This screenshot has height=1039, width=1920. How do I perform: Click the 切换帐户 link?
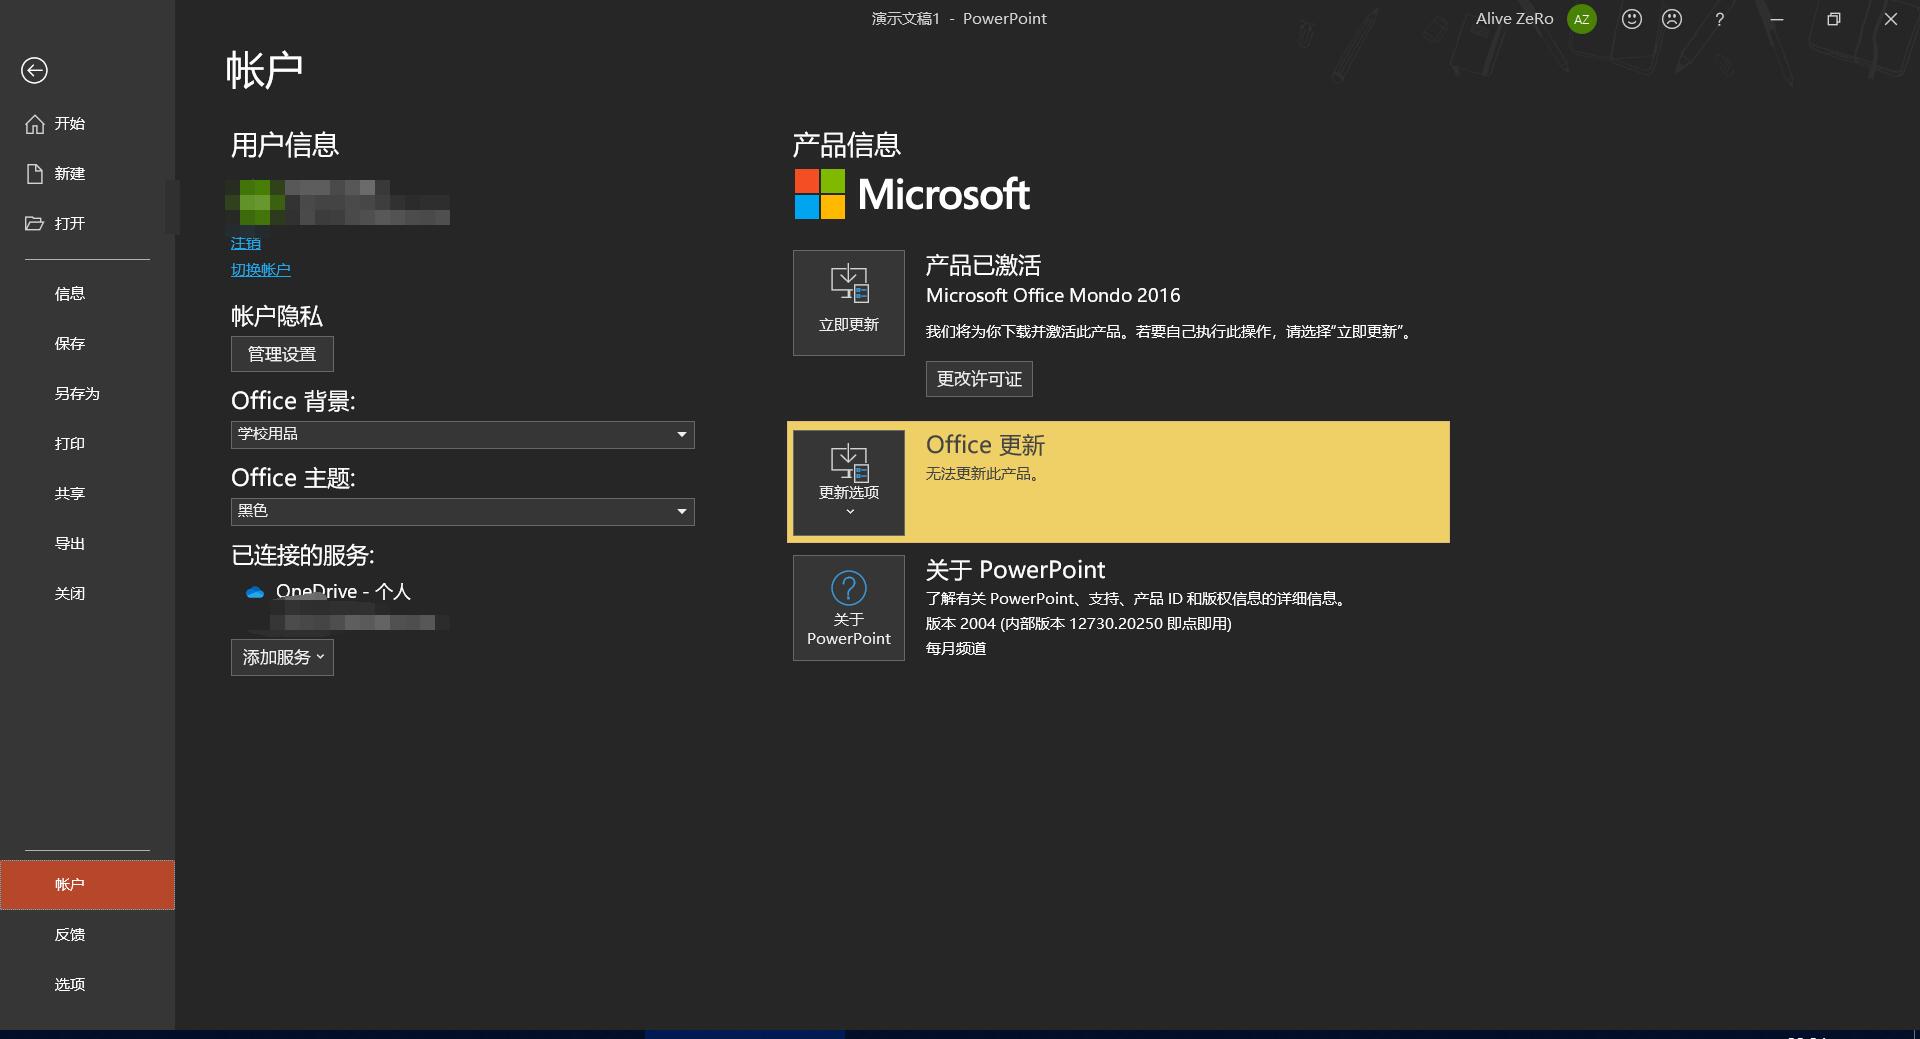(261, 270)
